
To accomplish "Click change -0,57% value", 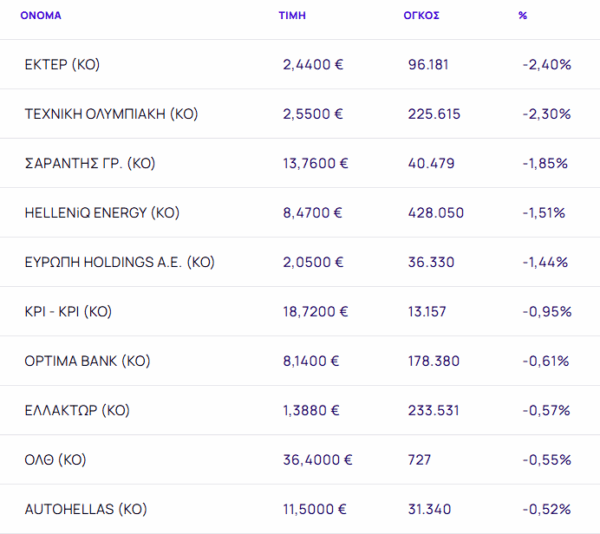I will tap(546, 410).
